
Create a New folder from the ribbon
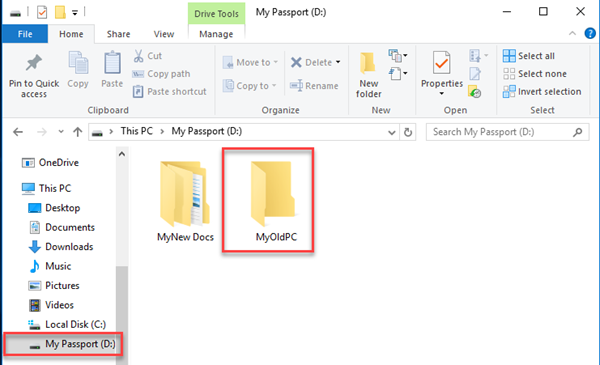click(368, 74)
